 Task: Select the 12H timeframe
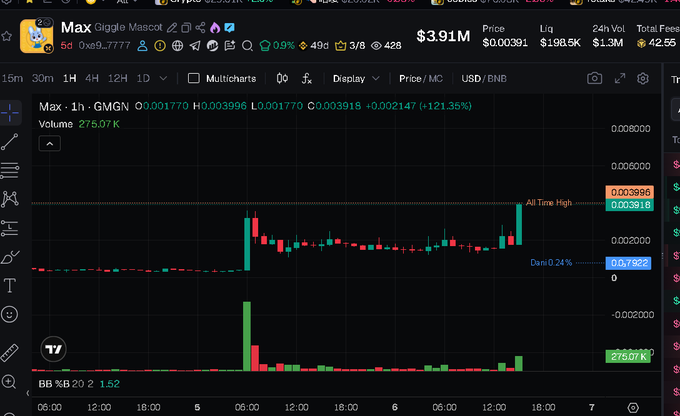(118, 79)
